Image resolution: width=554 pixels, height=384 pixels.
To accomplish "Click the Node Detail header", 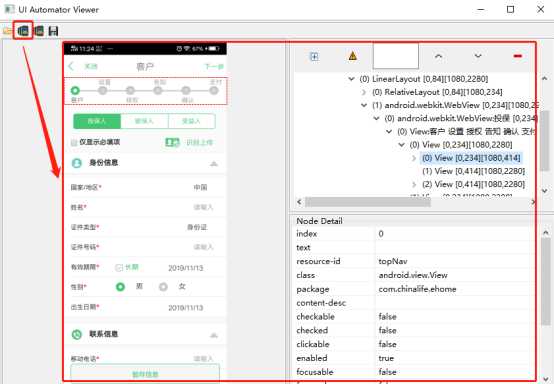I will pyautogui.click(x=319, y=221).
